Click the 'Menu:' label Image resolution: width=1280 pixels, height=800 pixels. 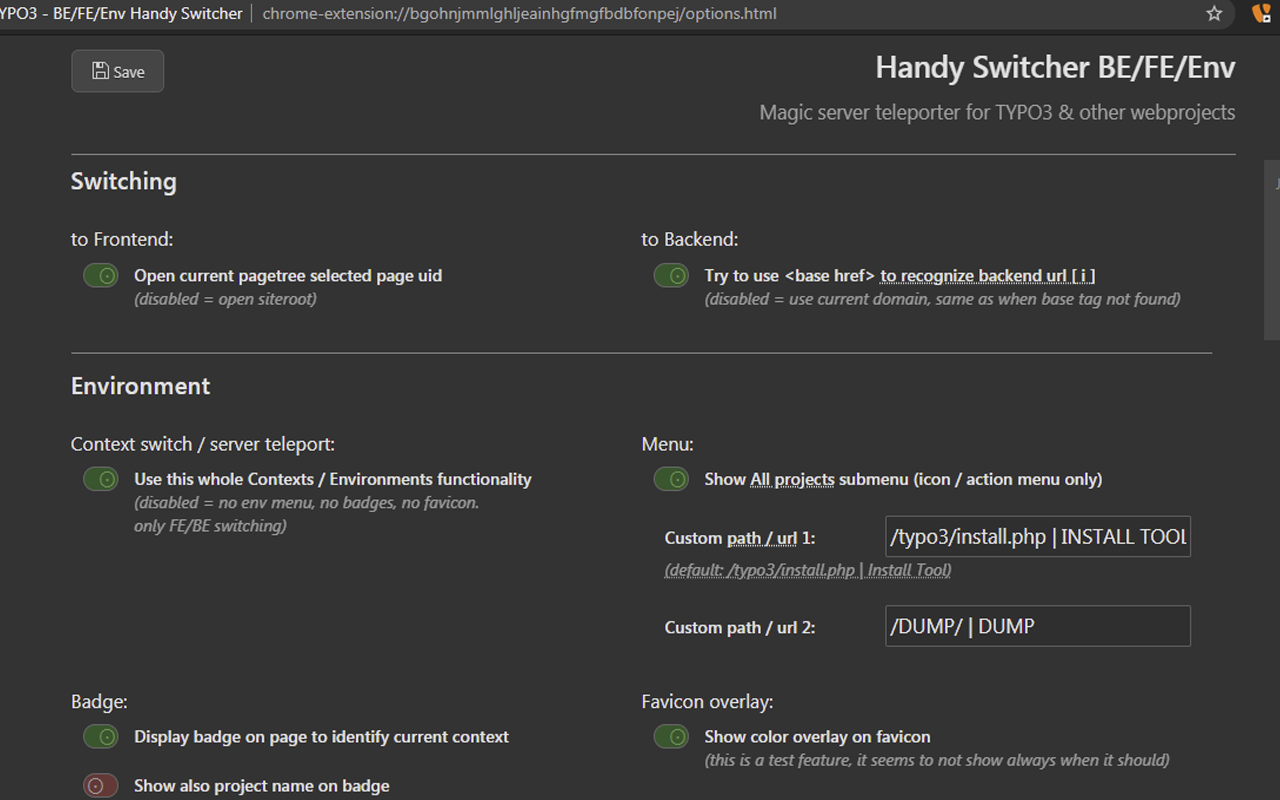point(667,444)
